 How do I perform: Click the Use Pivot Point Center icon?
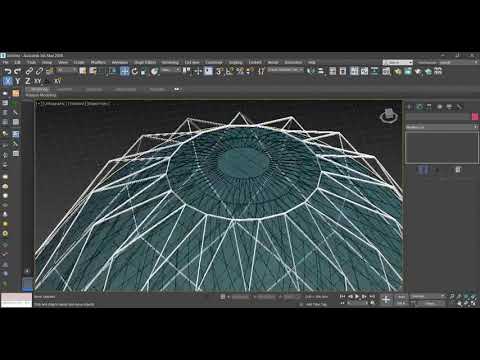(186, 71)
